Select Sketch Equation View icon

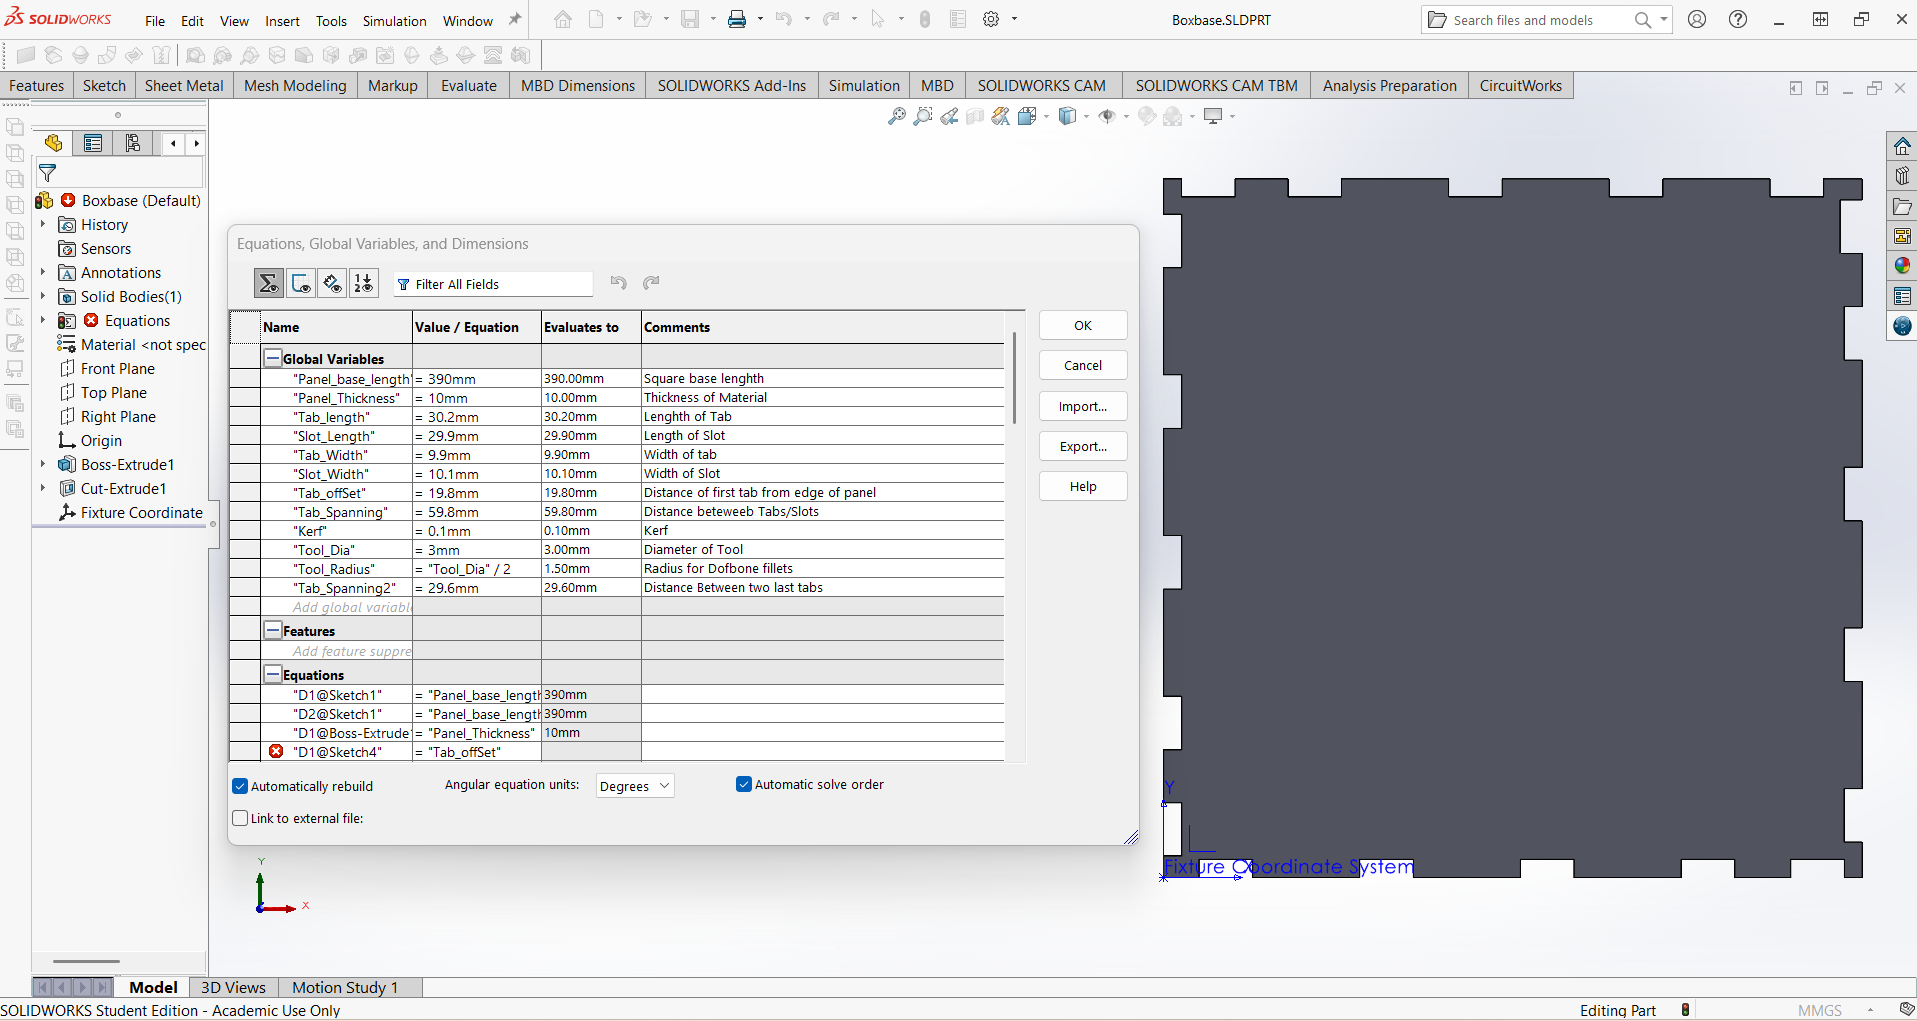[301, 284]
